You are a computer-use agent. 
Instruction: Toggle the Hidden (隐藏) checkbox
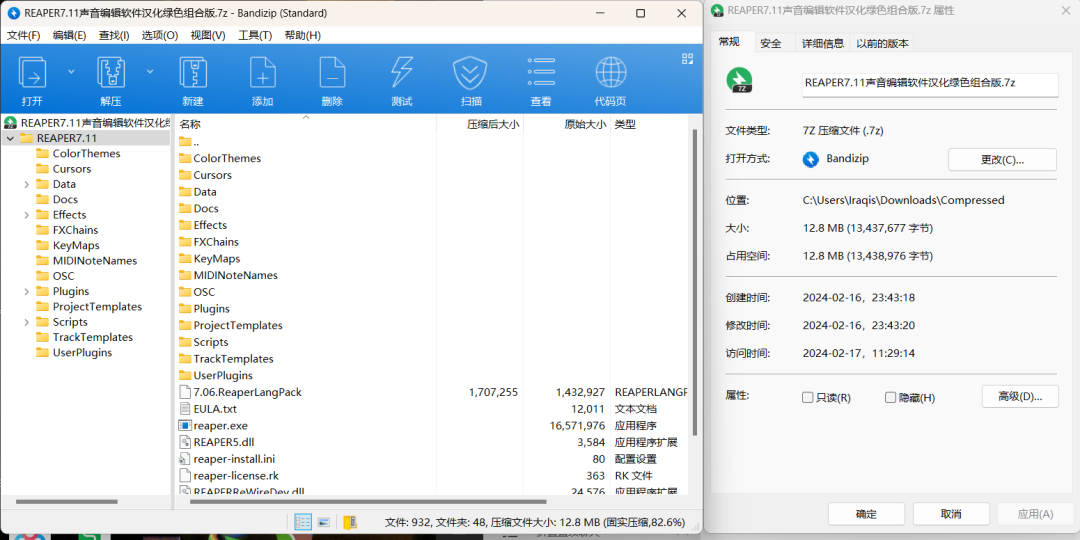pos(890,397)
